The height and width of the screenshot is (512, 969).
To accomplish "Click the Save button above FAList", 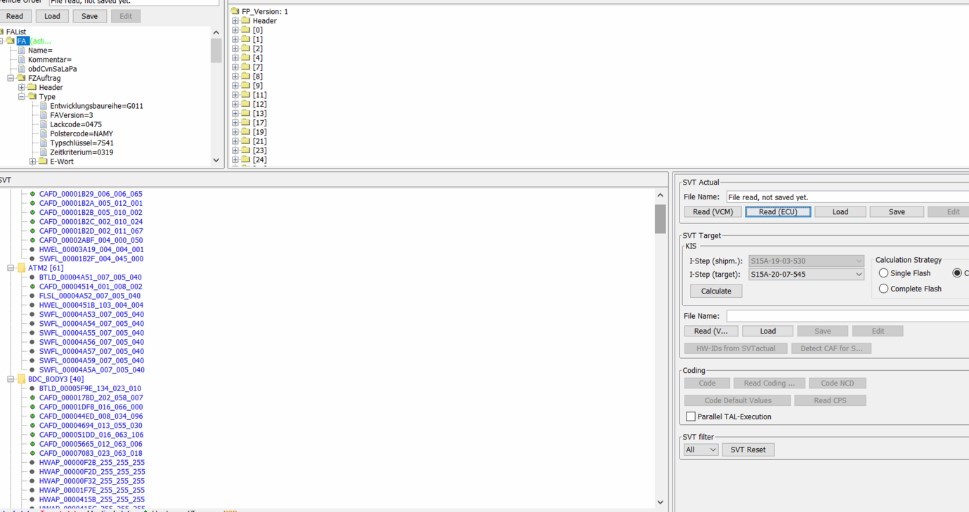I will click(90, 16).
